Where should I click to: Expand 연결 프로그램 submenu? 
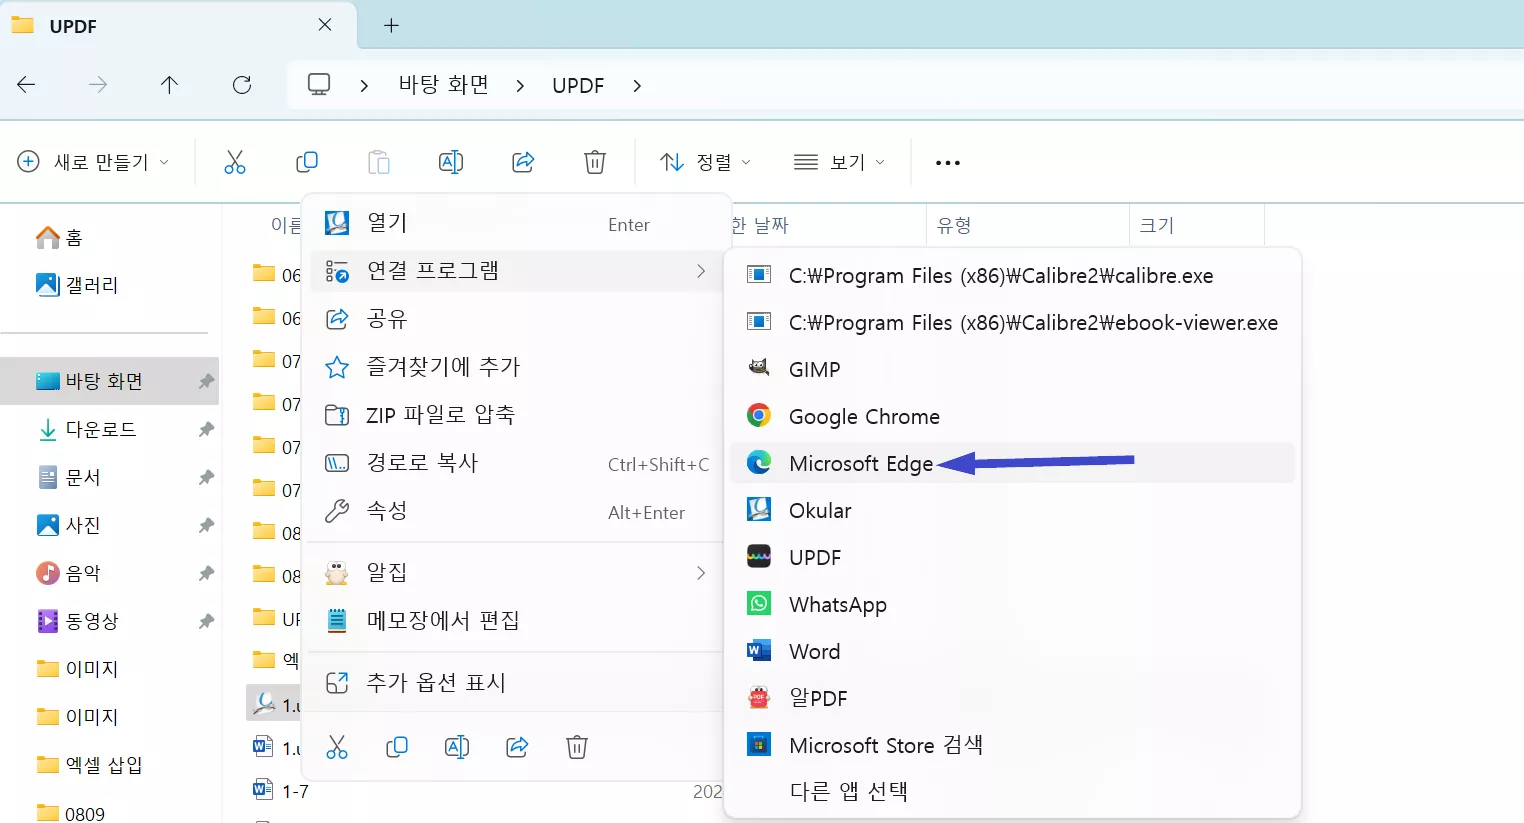(x=517, y=271)
